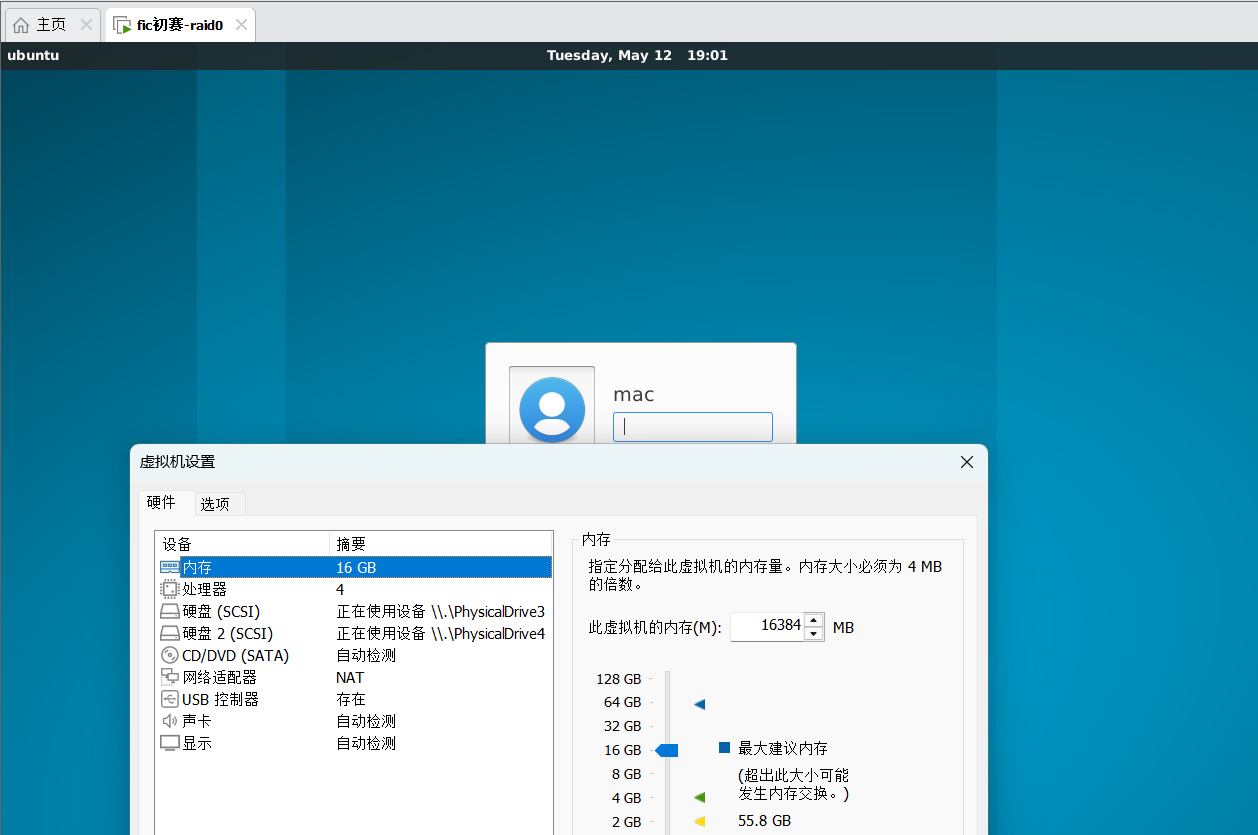
Task: Select the 硬盘 2 (SCSI) device row
Action: (x=355, y=633)
